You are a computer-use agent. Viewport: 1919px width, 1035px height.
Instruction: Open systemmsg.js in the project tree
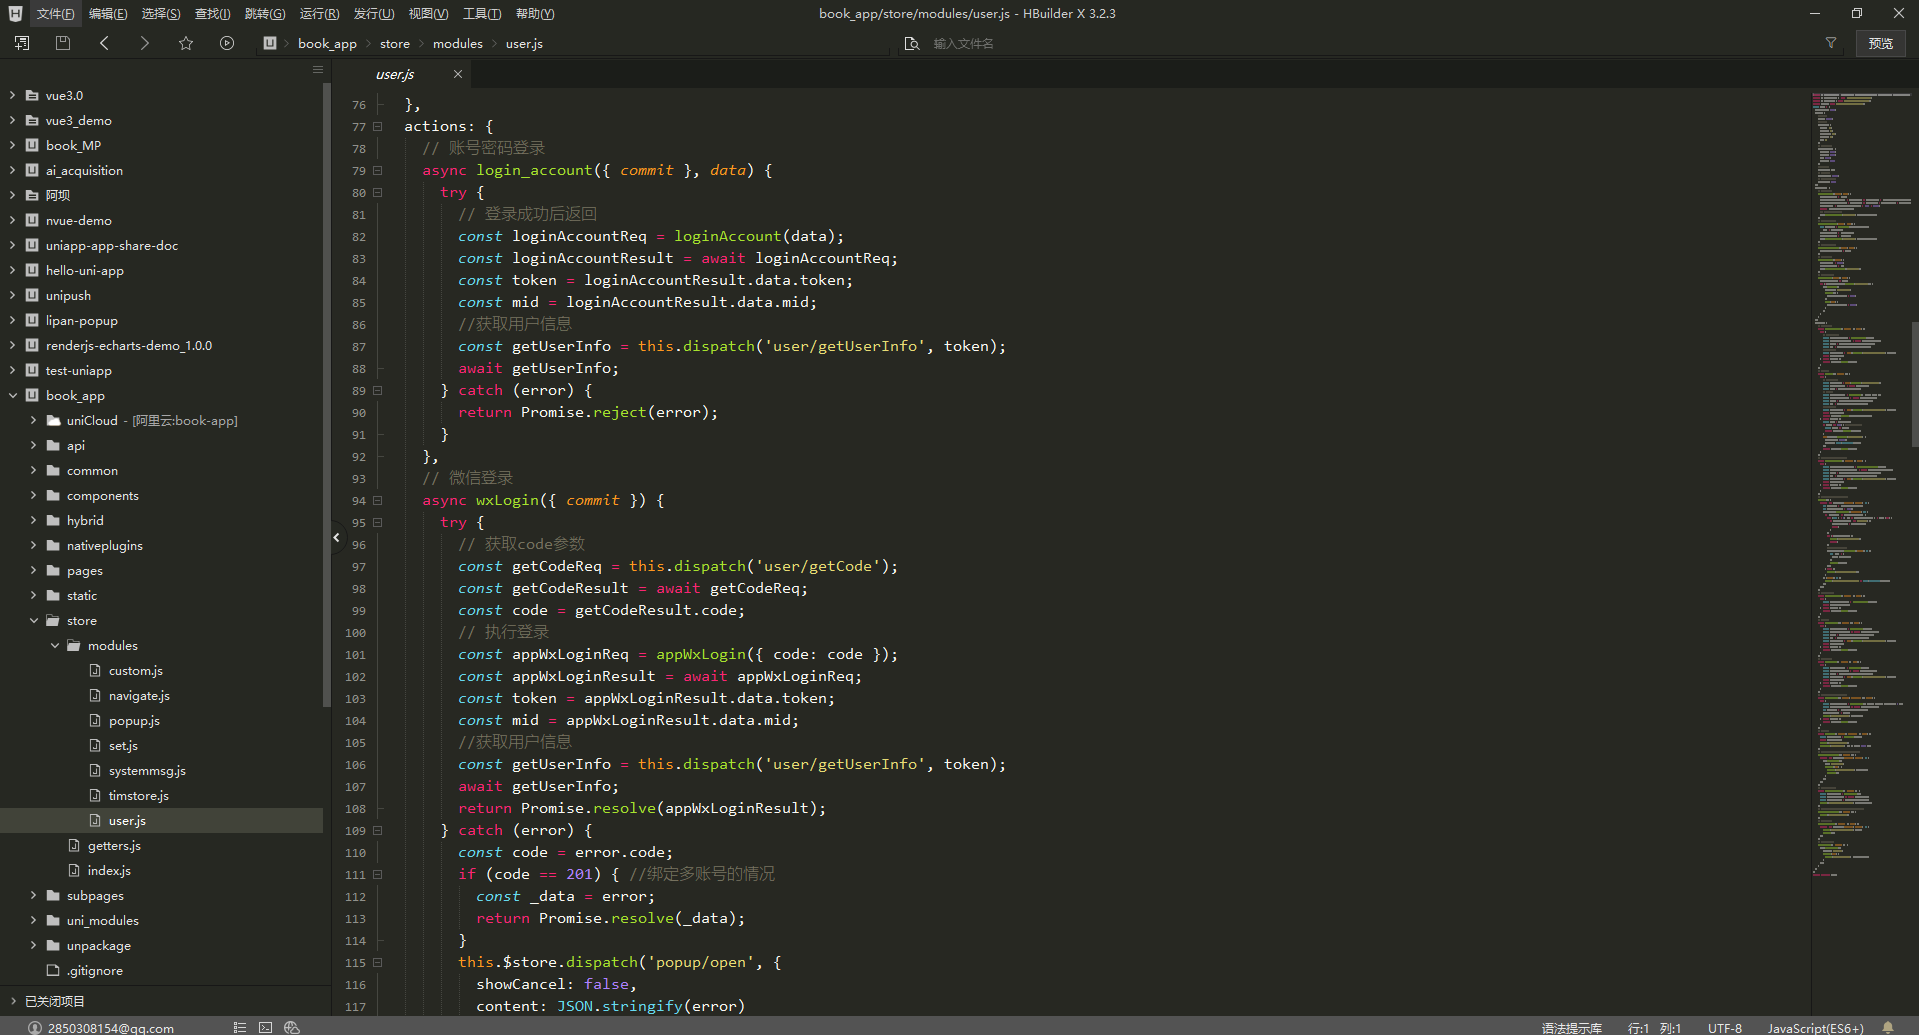click(147, 771)
